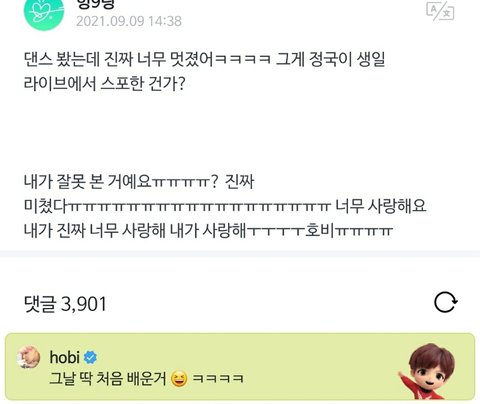Tap the 너무 사랑해요 phrase in the post
Screen dimensions: 480x404
(x=381, y=206)
